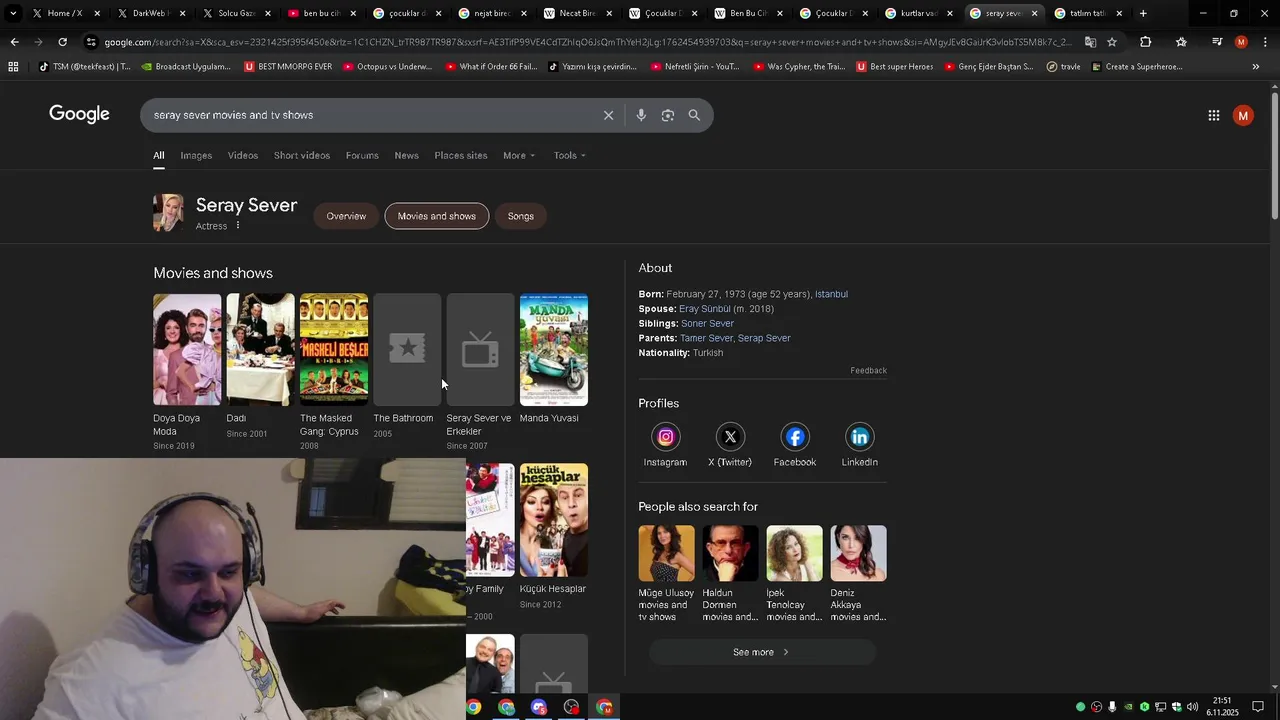Open the Discord icon in the taskbar

click(539, 707)
